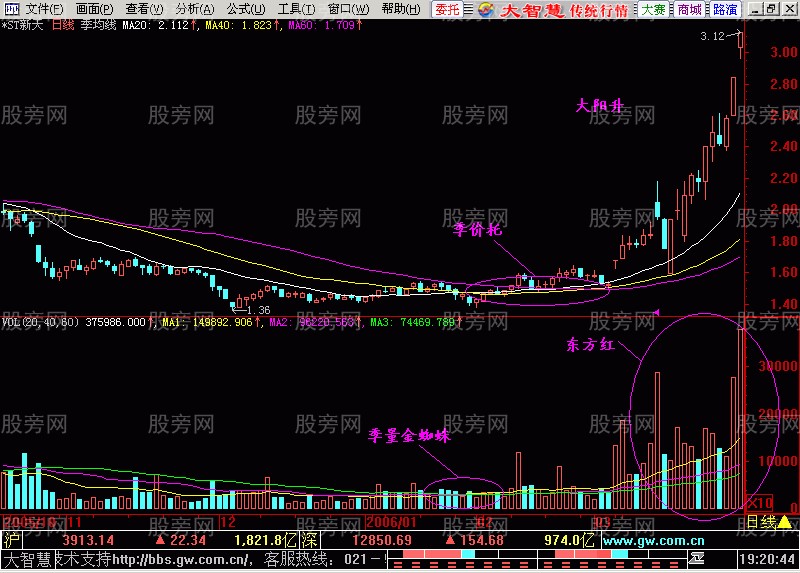Click the list lines icon next to 委托
800x573 pixels.
[468, 9]
